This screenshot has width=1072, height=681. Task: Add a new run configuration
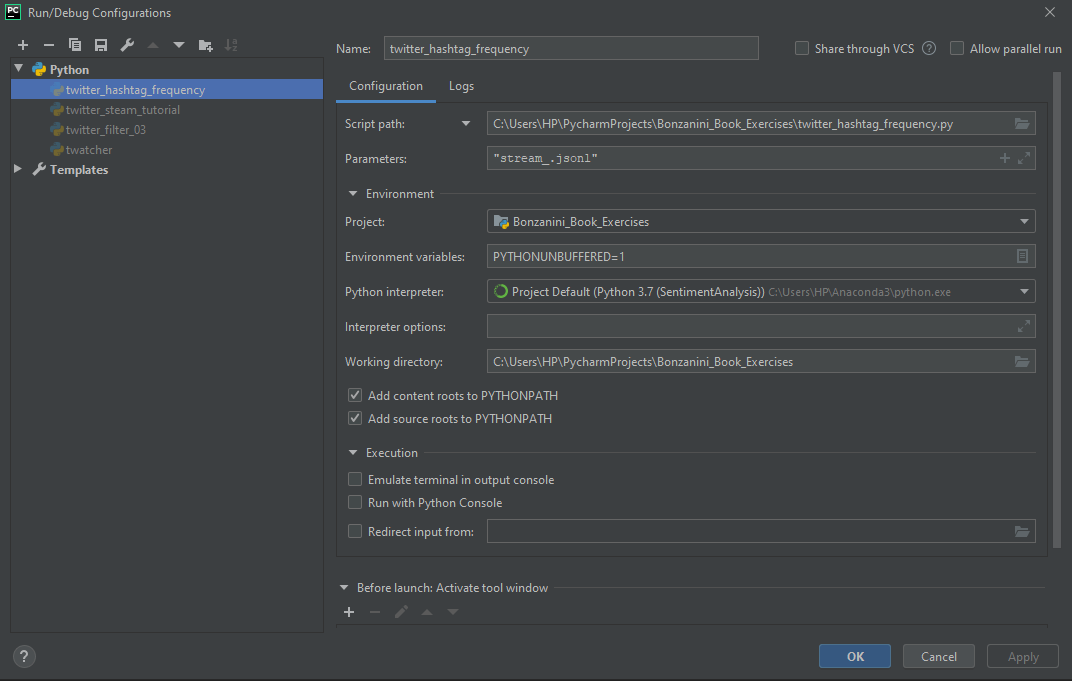tap(23, 45)
